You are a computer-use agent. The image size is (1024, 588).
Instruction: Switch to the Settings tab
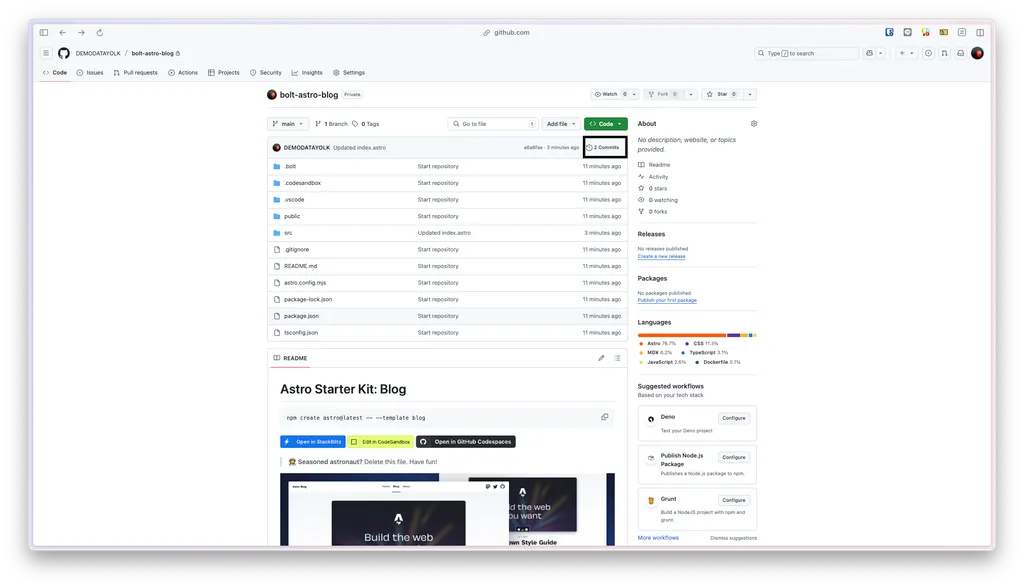[349, 73]
